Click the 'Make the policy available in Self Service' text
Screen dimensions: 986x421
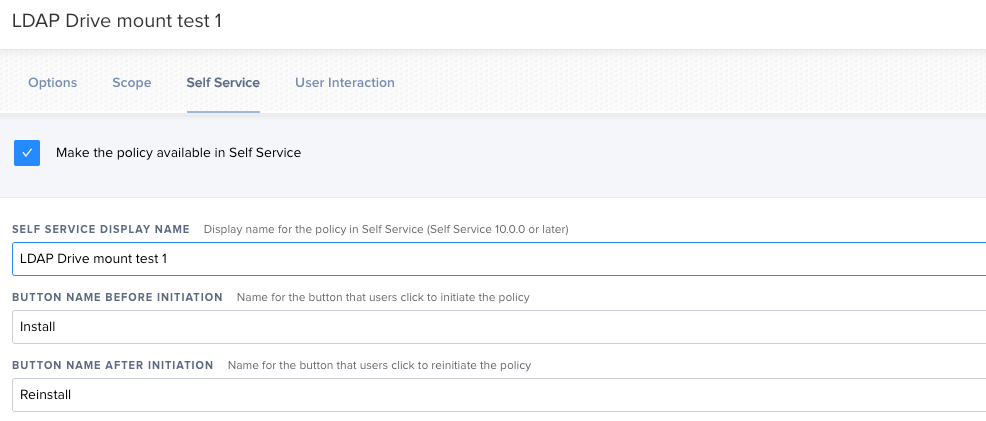click(x=179, y=153)
